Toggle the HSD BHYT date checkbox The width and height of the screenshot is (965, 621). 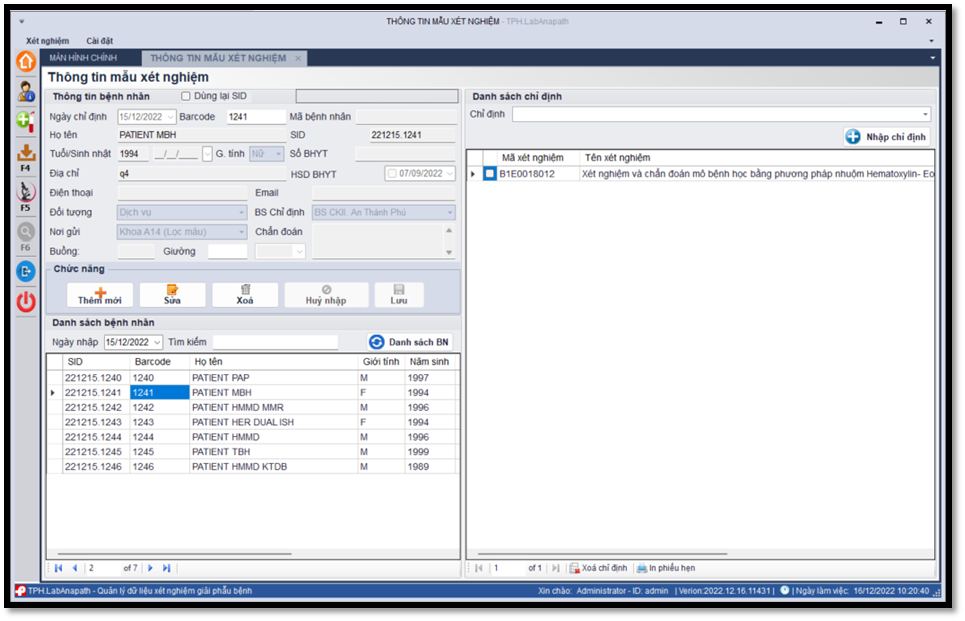392,174
